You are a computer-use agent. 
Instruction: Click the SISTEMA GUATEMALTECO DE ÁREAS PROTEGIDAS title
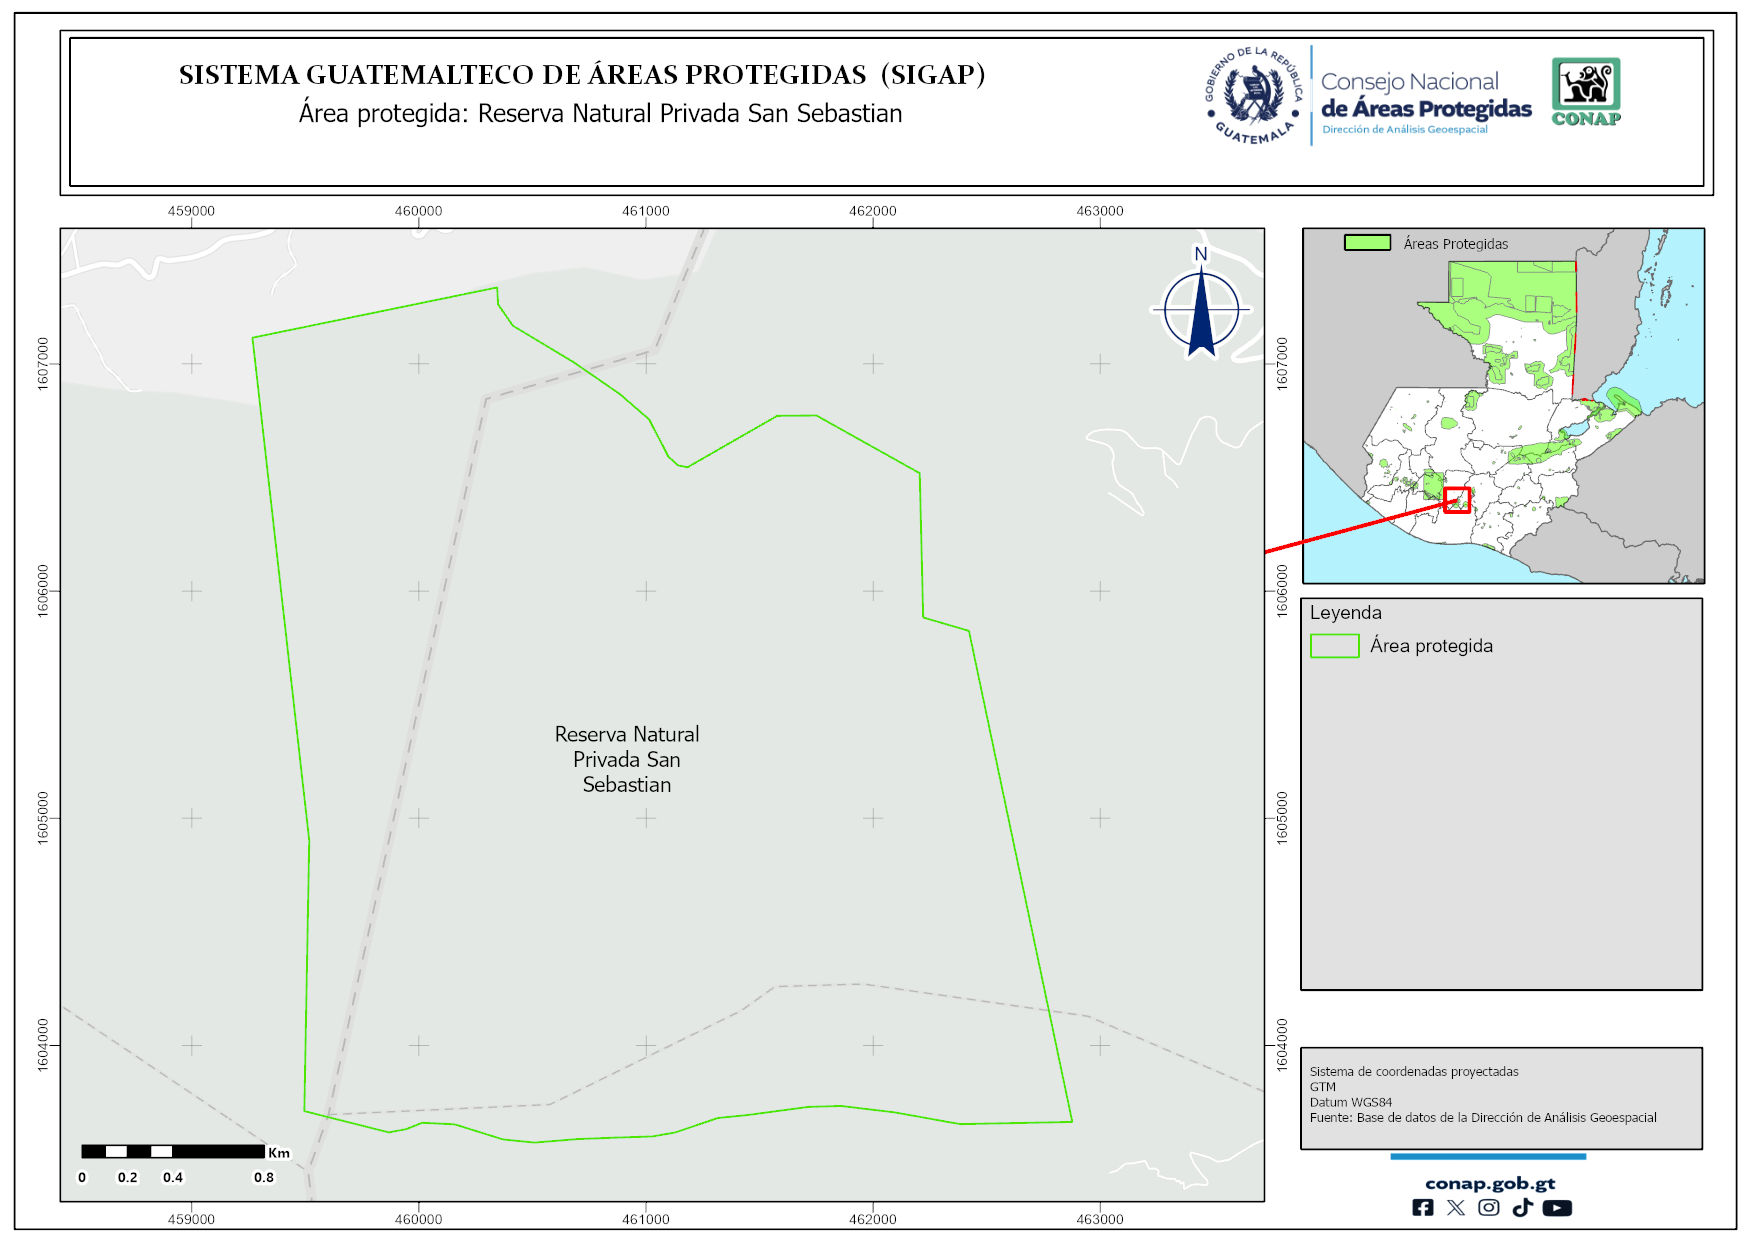point(582,75)
